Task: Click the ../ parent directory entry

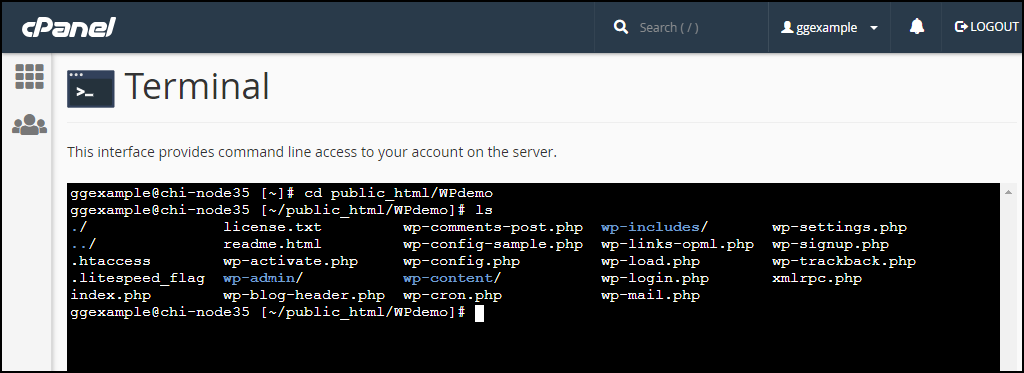Action: 84,244
